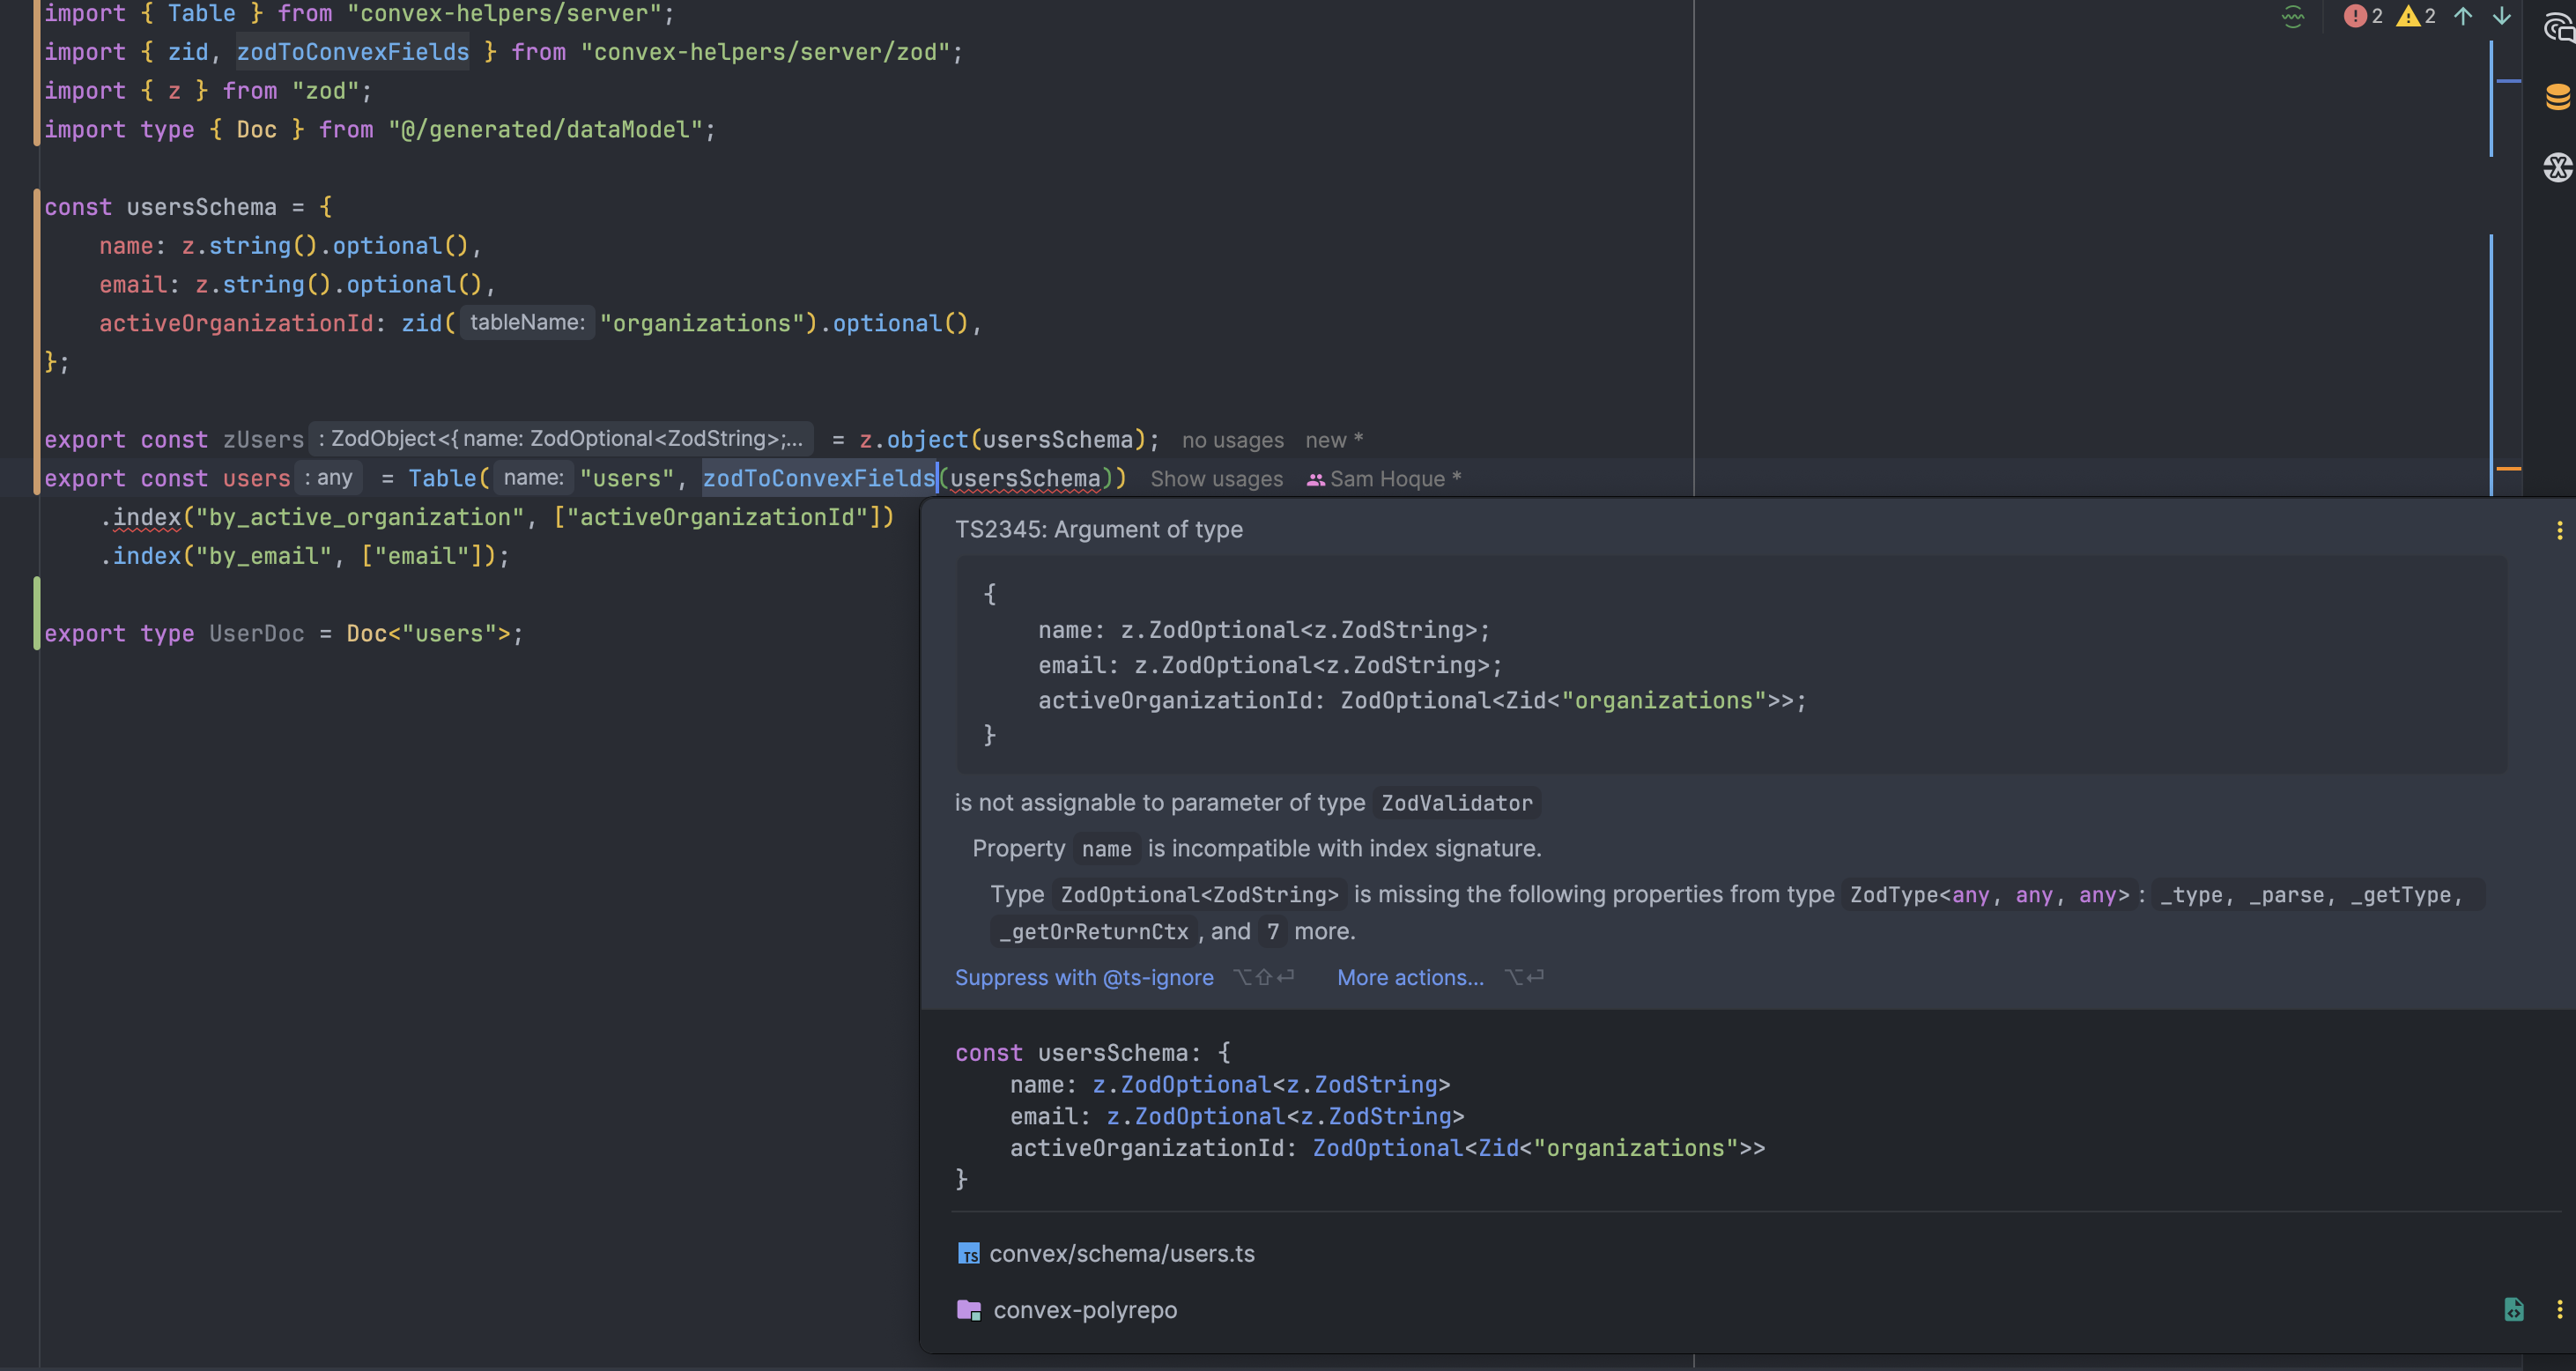Click zodToConvexFields in import statement
Viewport: 2576px width, 1371px height.
(x=352, y=52)
